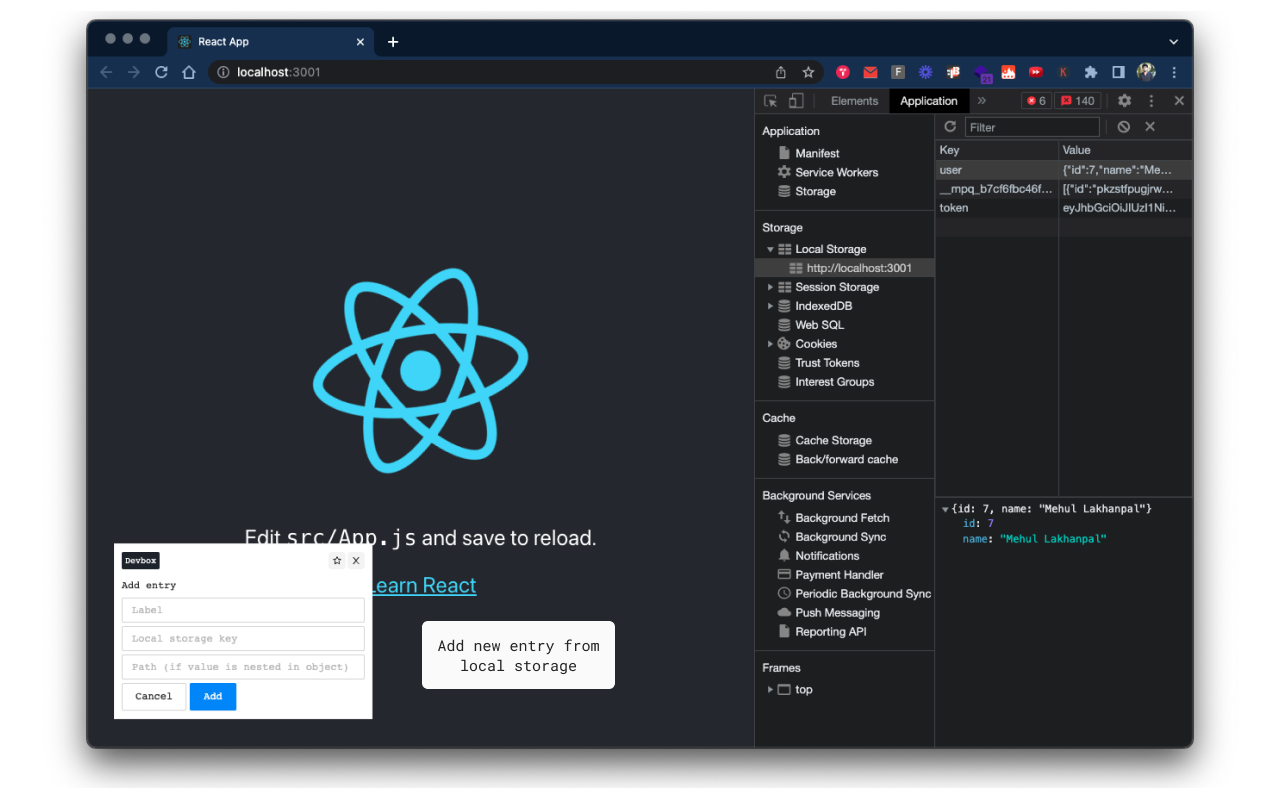1280x800 pixels.
Task: Click the blue Add button
Action: (213, 696)
